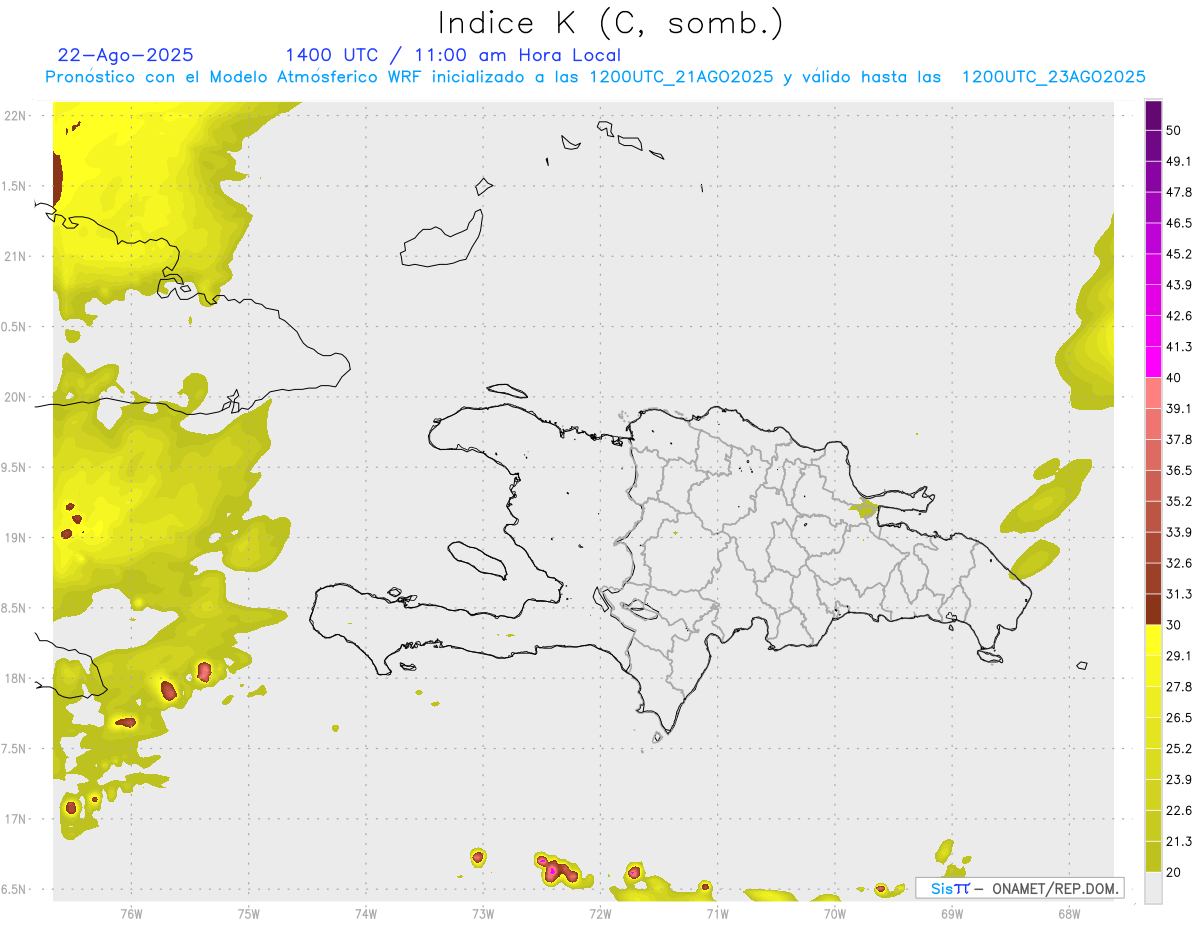Click the '73W' longitude label

[483, 913]
